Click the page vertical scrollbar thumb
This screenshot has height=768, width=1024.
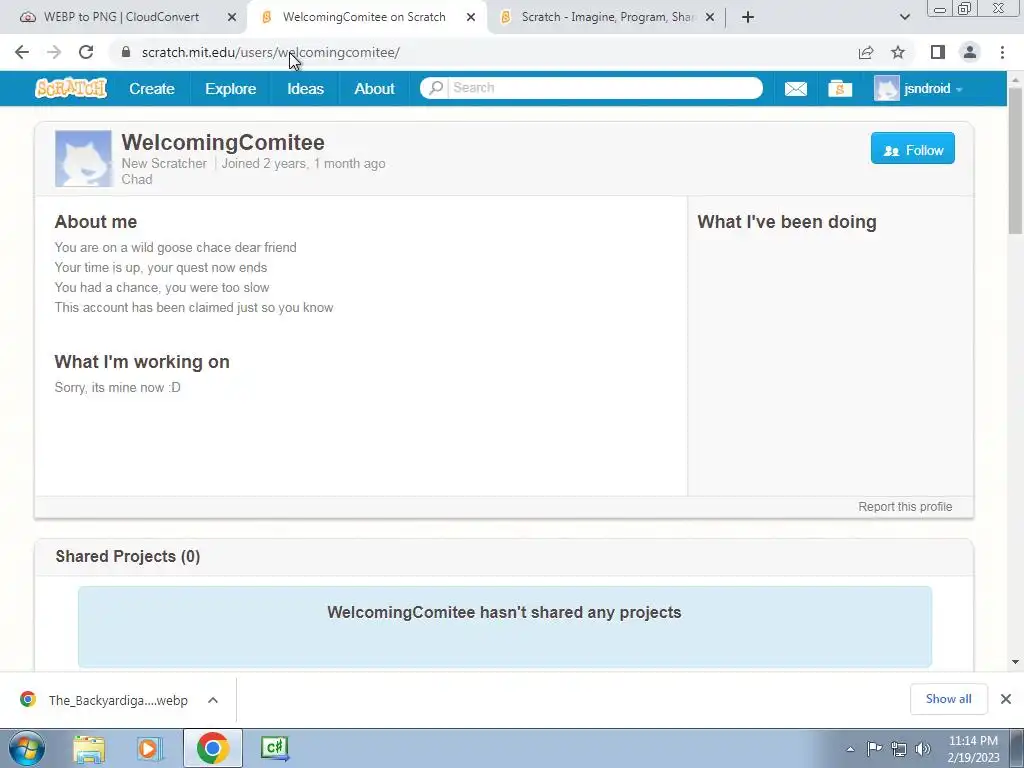point(1016,159)
